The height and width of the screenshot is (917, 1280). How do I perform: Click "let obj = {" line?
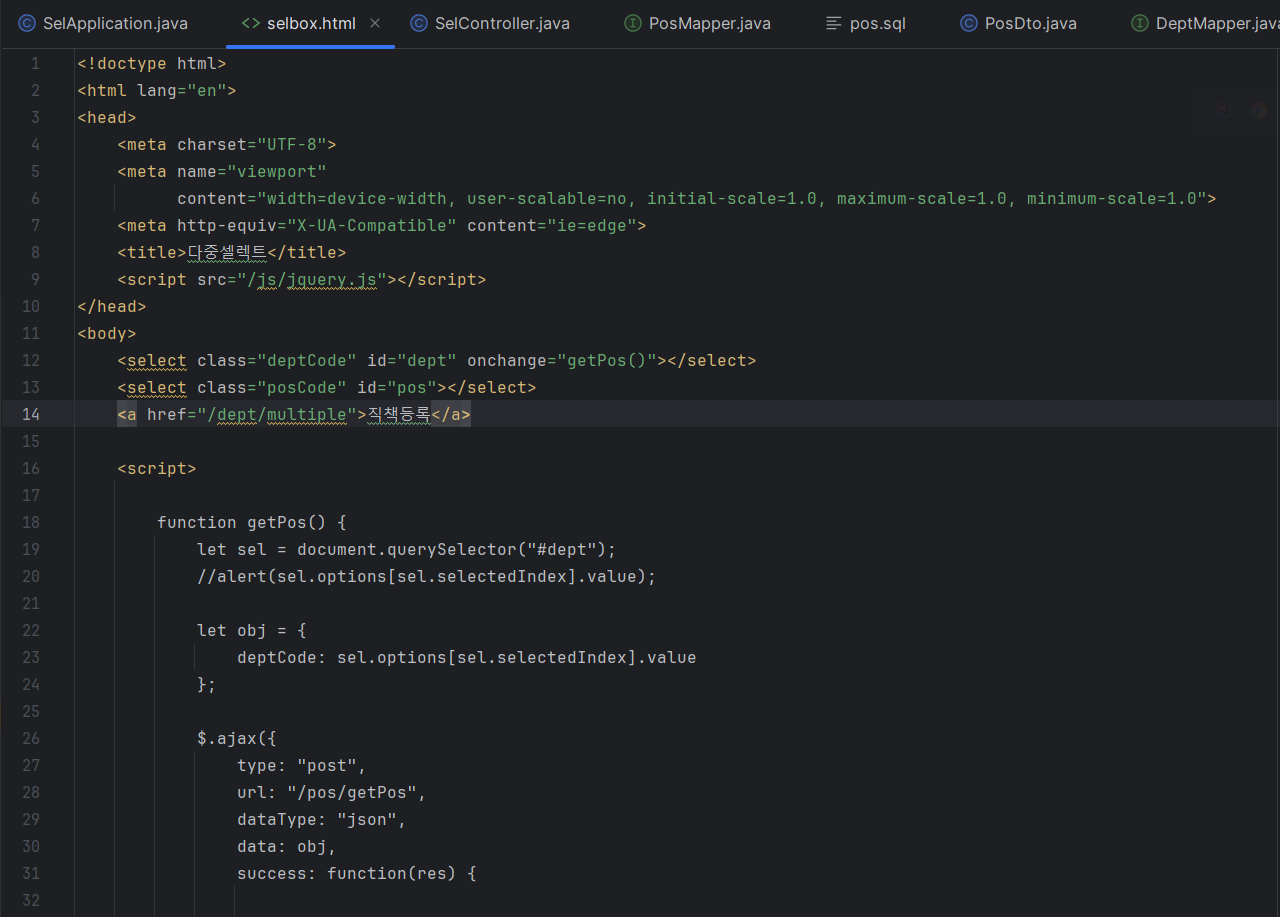pyautogui.click(x=252, y=630)
